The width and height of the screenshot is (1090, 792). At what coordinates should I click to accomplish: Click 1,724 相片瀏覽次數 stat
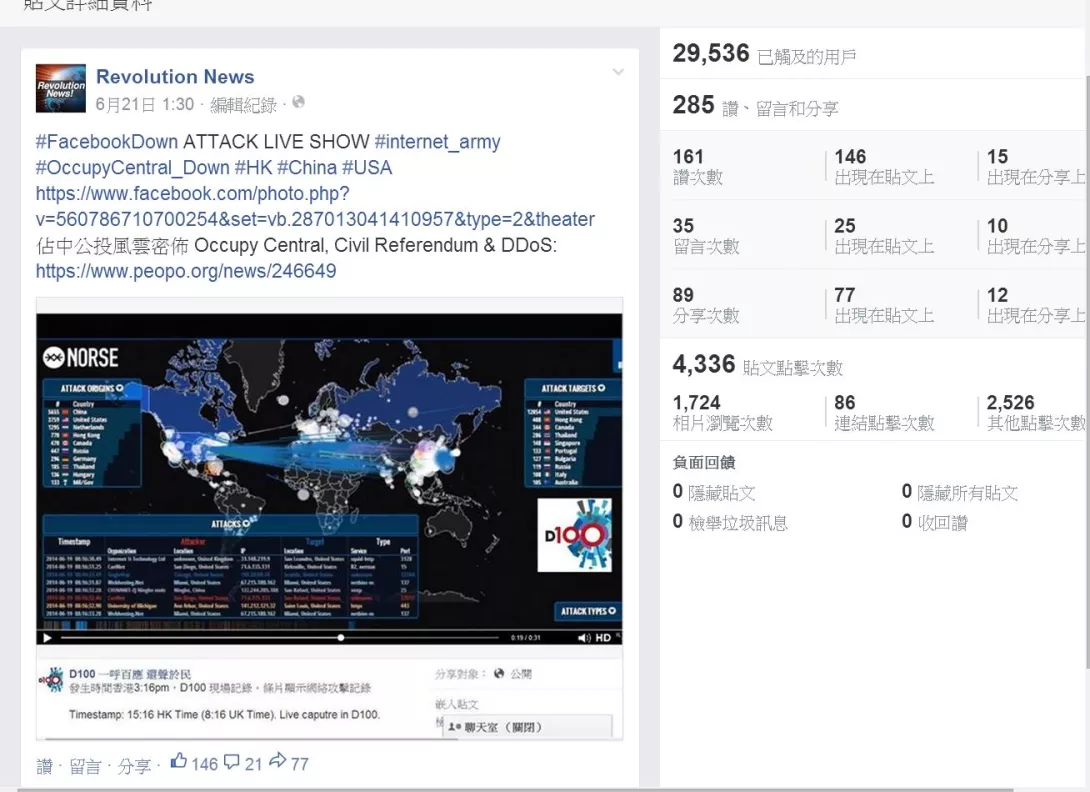coord(722,412)
